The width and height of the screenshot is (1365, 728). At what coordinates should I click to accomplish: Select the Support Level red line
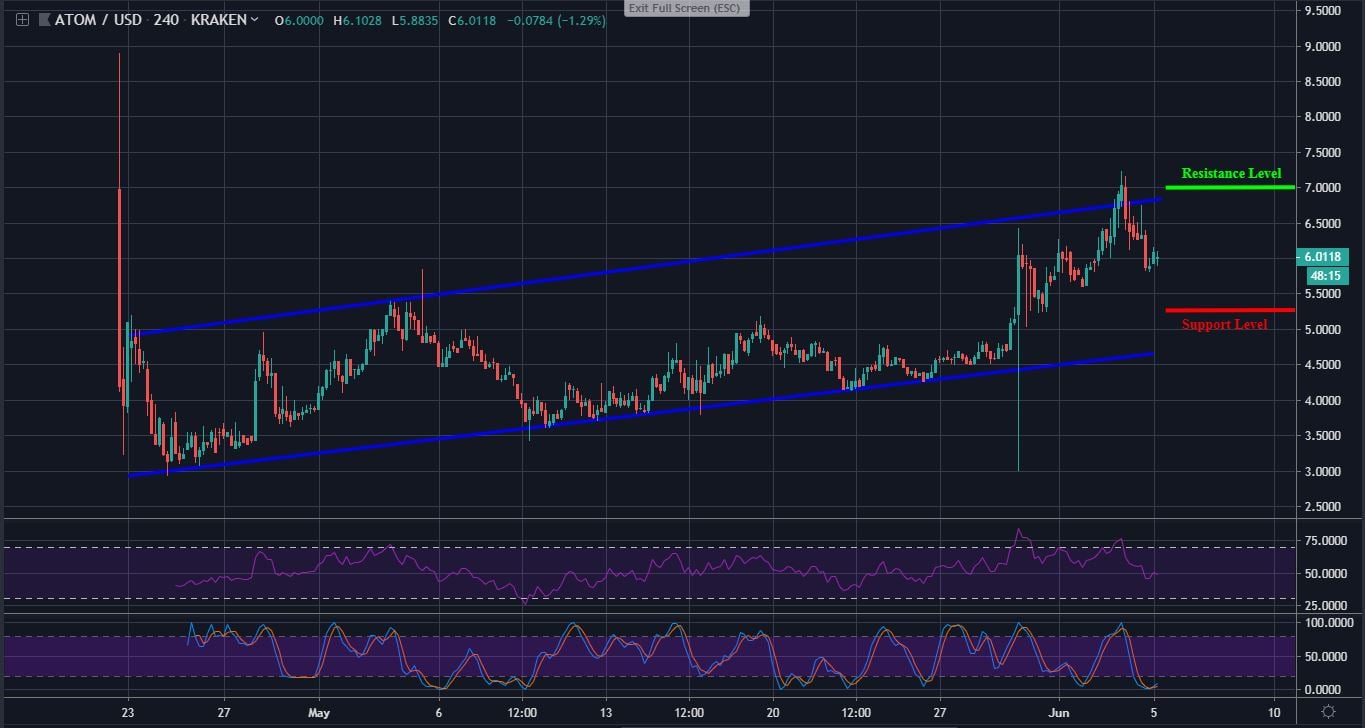point(1228,310)
